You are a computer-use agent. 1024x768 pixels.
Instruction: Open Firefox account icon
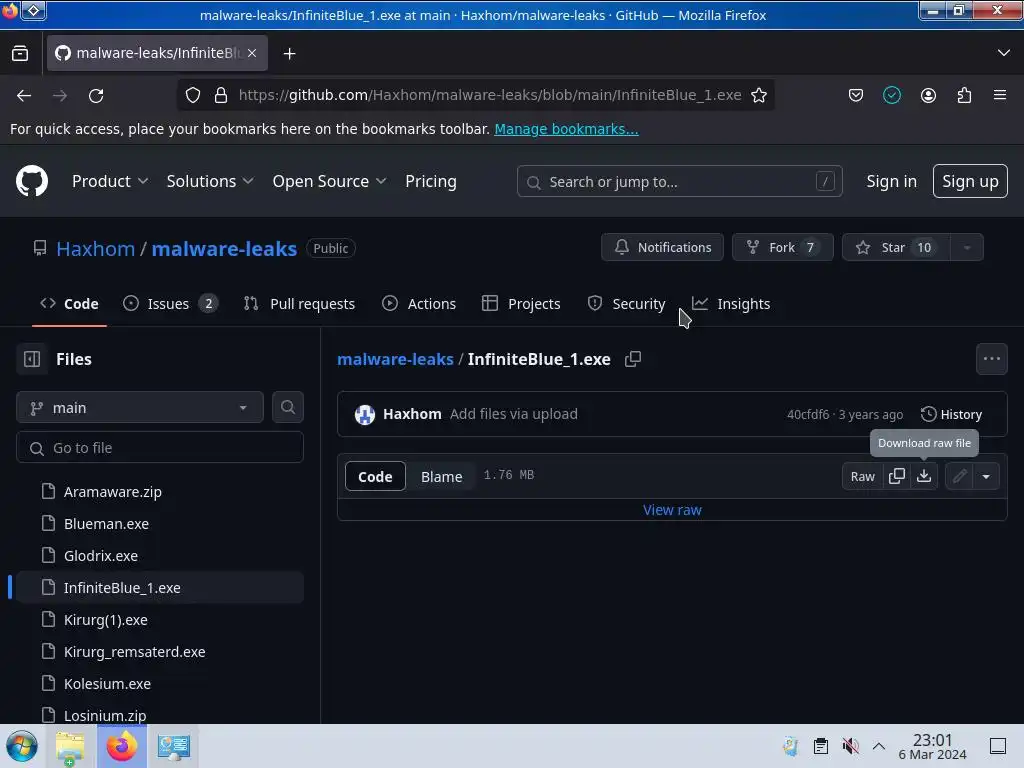tap(928, 95)
